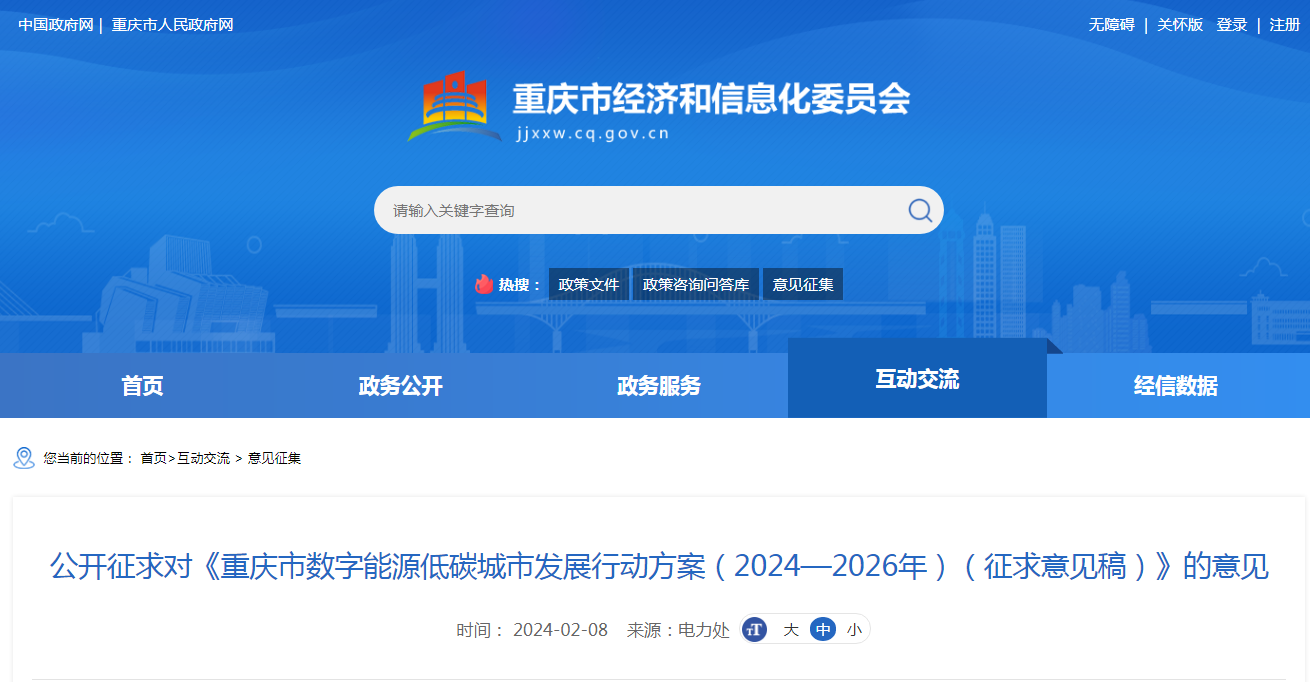Click the 政策咨询问答库 hot search tag
This screenshot has height=682, width=1310.
(x=696, y=284)
